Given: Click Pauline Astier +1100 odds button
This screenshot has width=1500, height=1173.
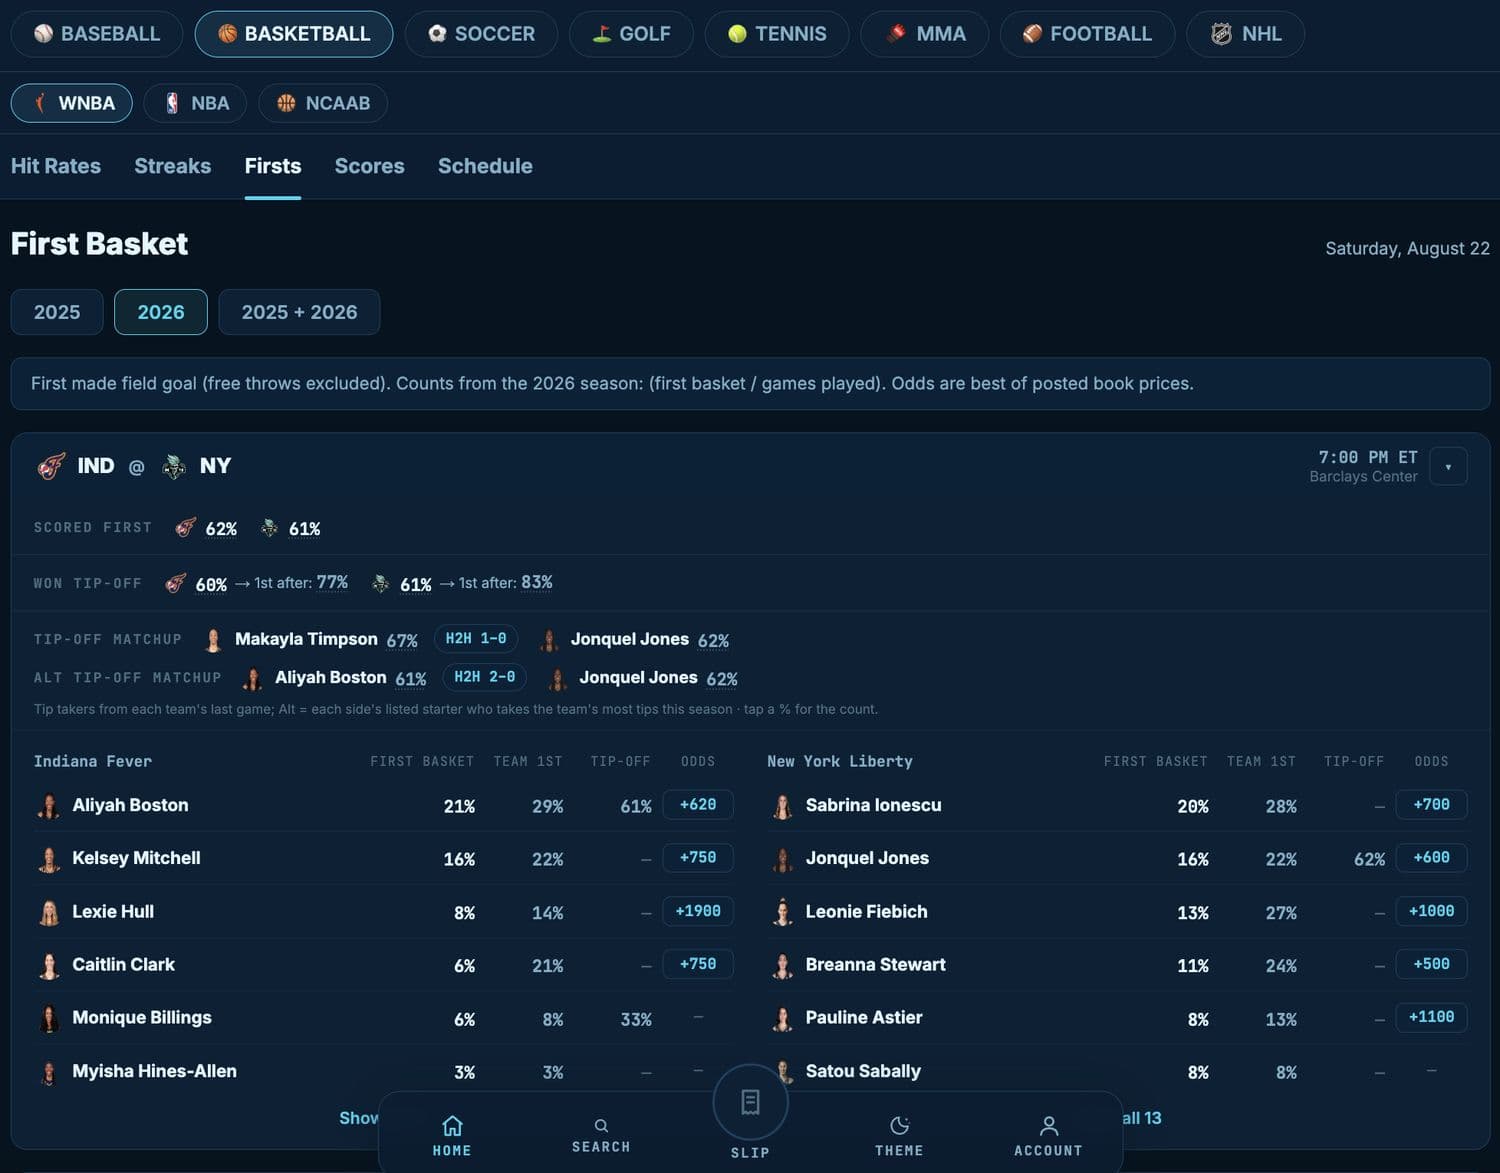Looking at the screenshot, I should 1432,1017.
